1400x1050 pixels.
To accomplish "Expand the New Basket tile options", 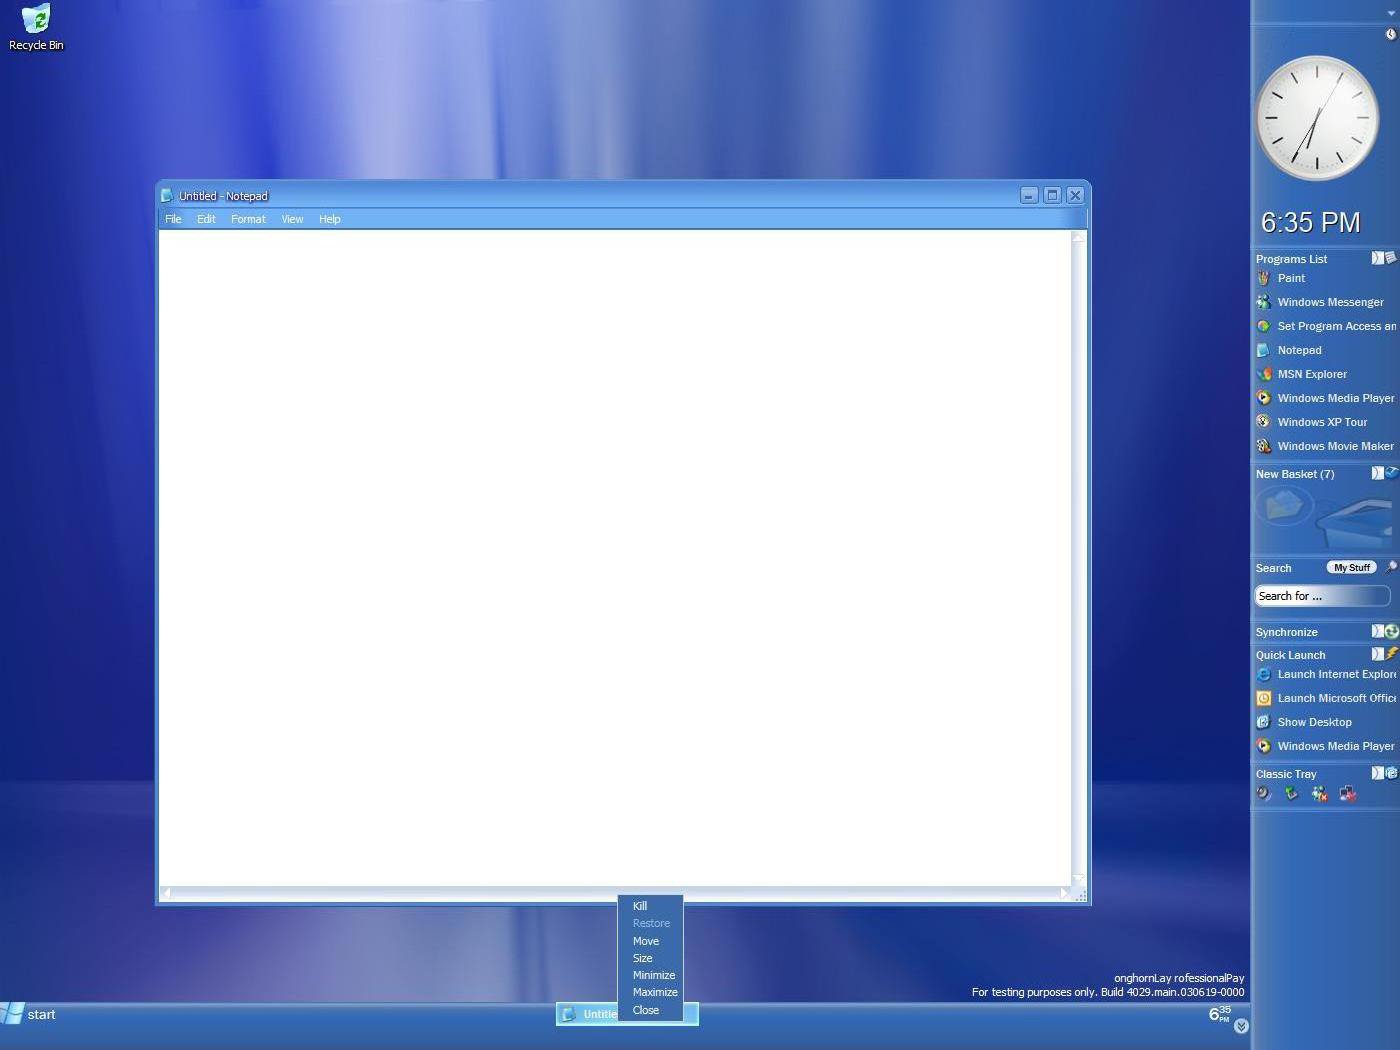I will pyautogui.click(x=1377, y=473).
